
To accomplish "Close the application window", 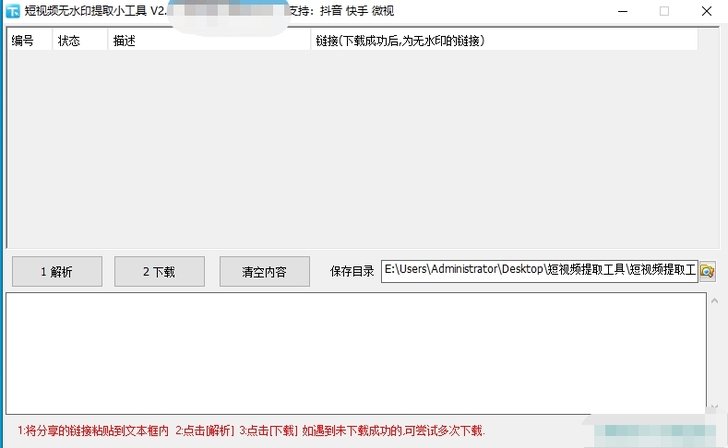I will tap(707, 11).
